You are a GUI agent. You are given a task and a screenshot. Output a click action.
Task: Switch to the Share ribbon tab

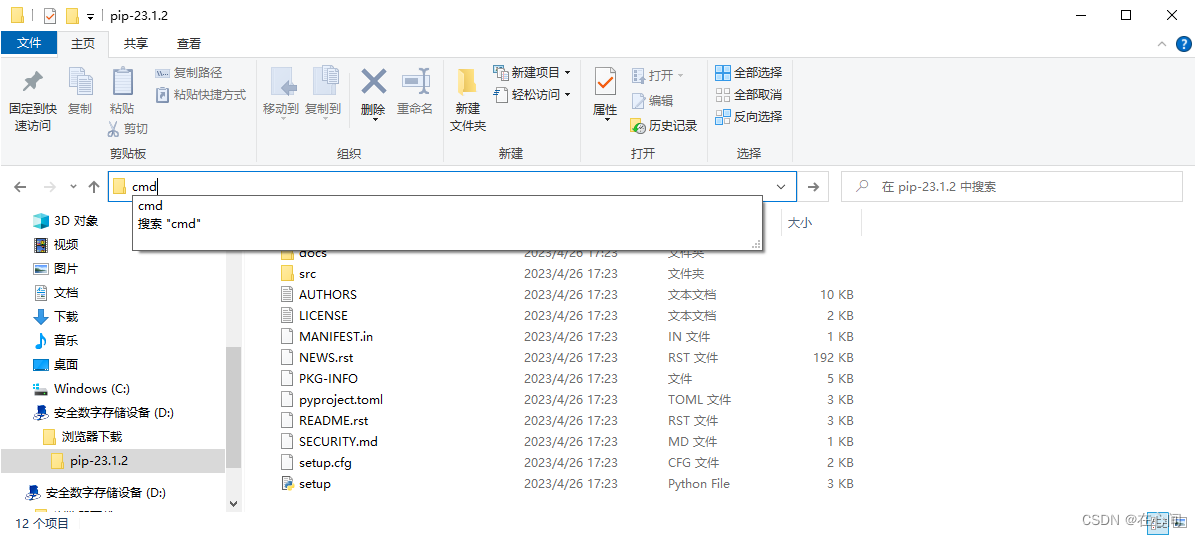coord(136,43)
